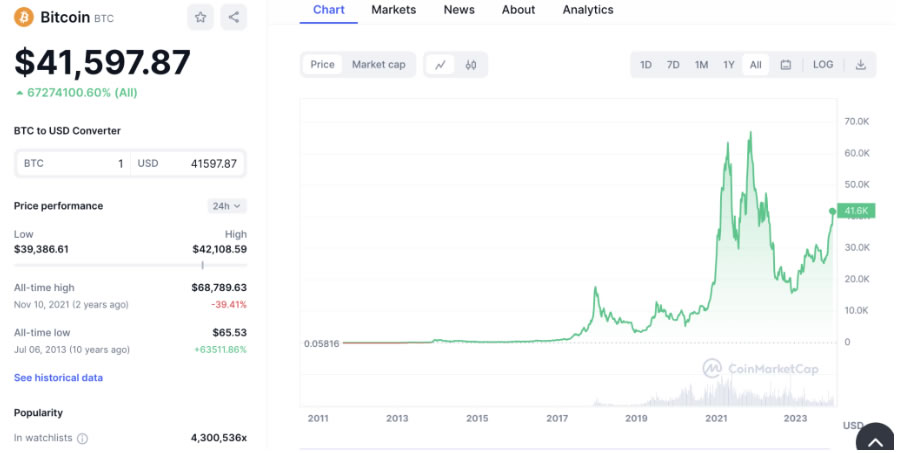
Task: Select the 1Y time range
Action: click(729, 65)
